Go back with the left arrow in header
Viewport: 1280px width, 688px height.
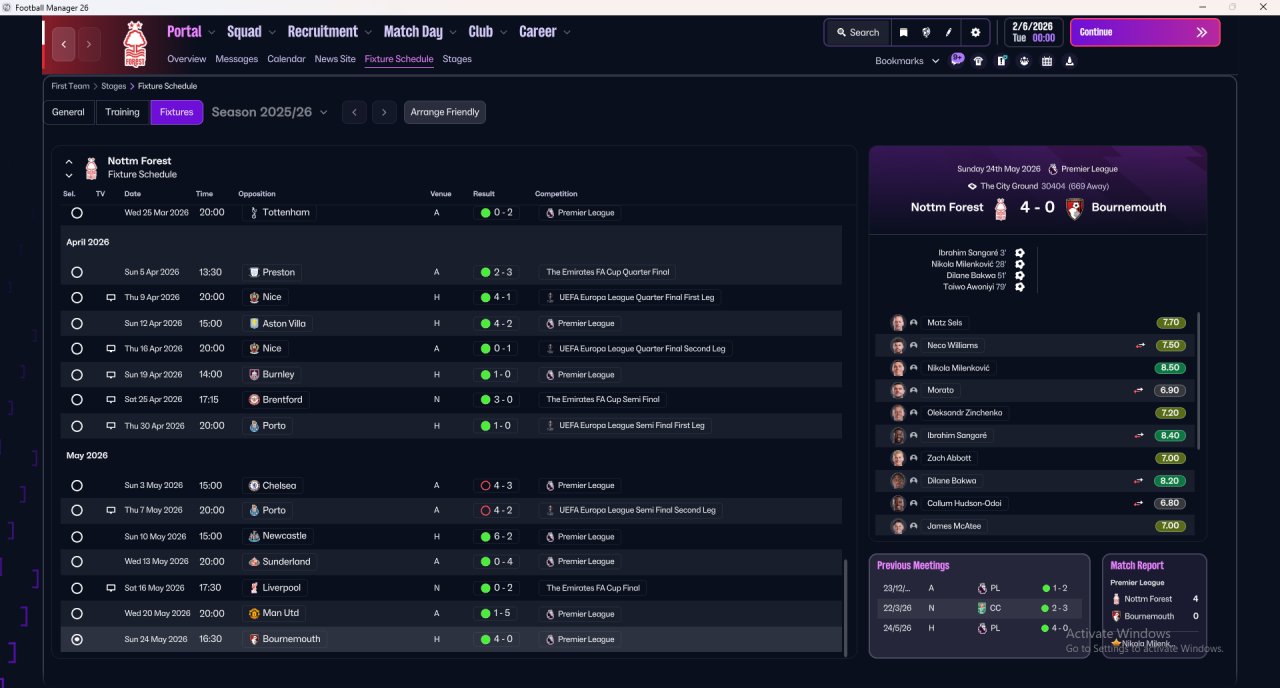[x=65, y=44]
